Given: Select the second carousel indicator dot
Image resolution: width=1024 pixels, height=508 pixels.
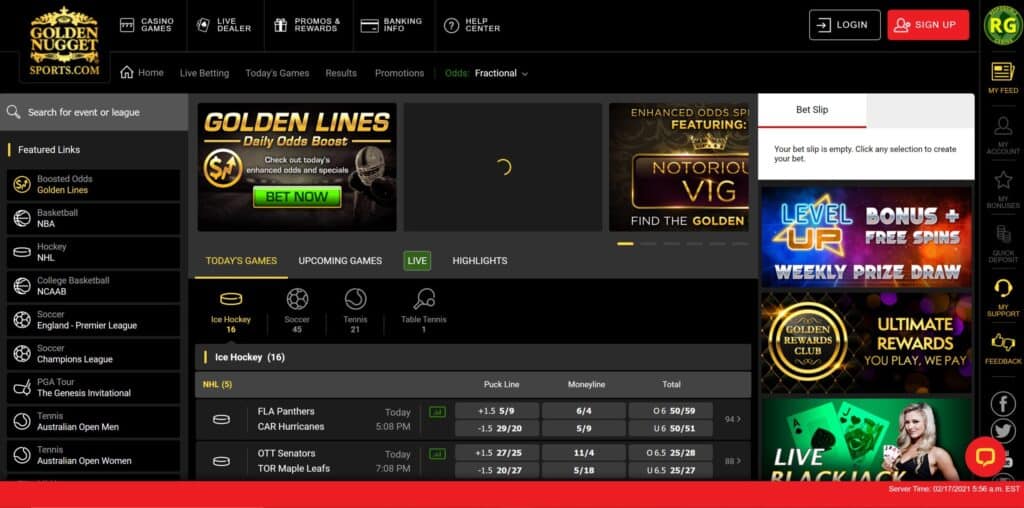Looking at the screenshot, I should pos(648,244).
